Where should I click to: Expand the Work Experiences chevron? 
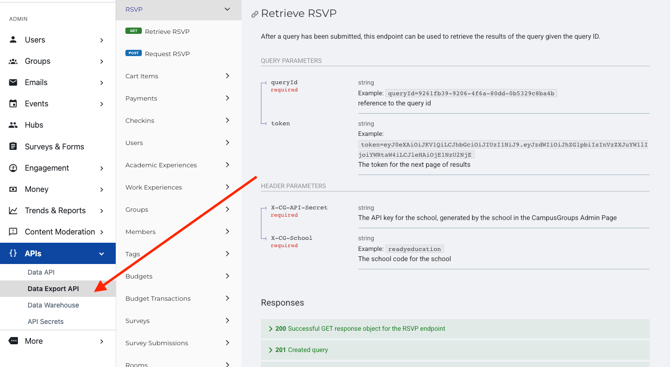pyautogui.click(x=227, y=187)
